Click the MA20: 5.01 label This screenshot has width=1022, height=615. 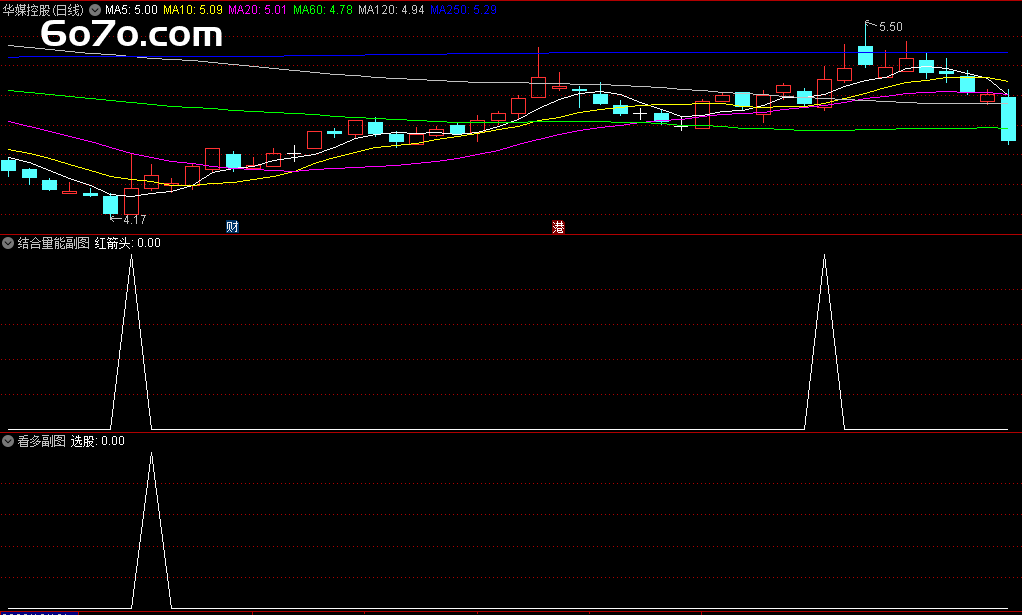pos(257,10)
